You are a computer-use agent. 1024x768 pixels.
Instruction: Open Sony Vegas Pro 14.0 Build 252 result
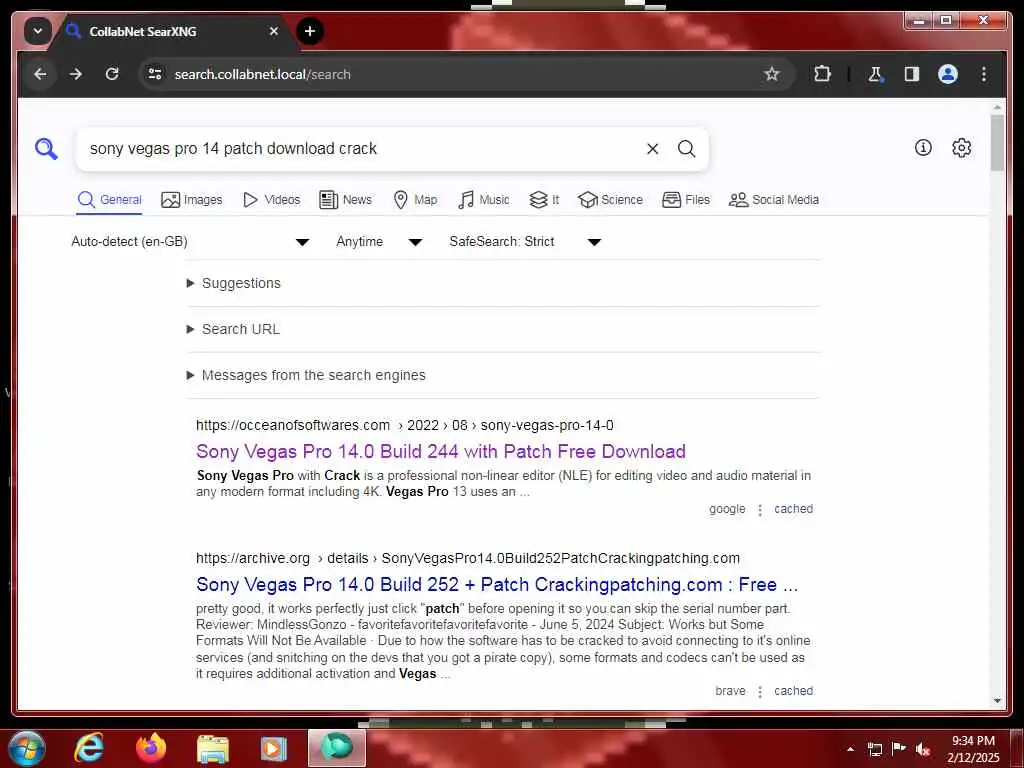click(x=496, y=584)
